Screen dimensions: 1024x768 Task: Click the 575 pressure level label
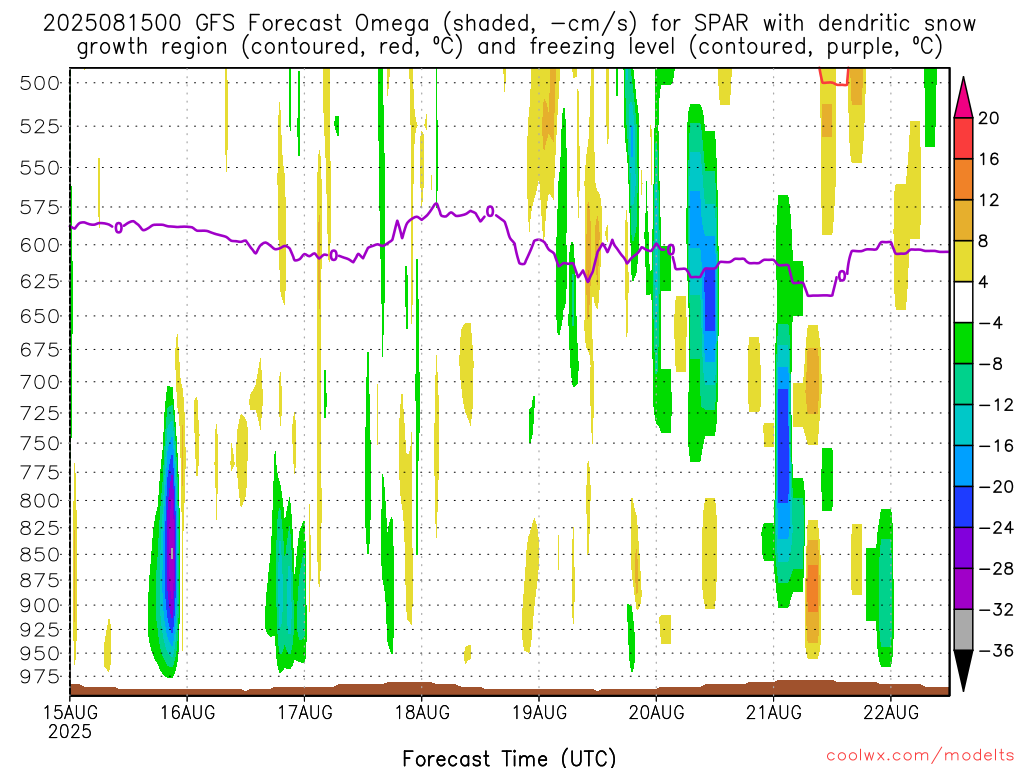click(x=39, y=208)
